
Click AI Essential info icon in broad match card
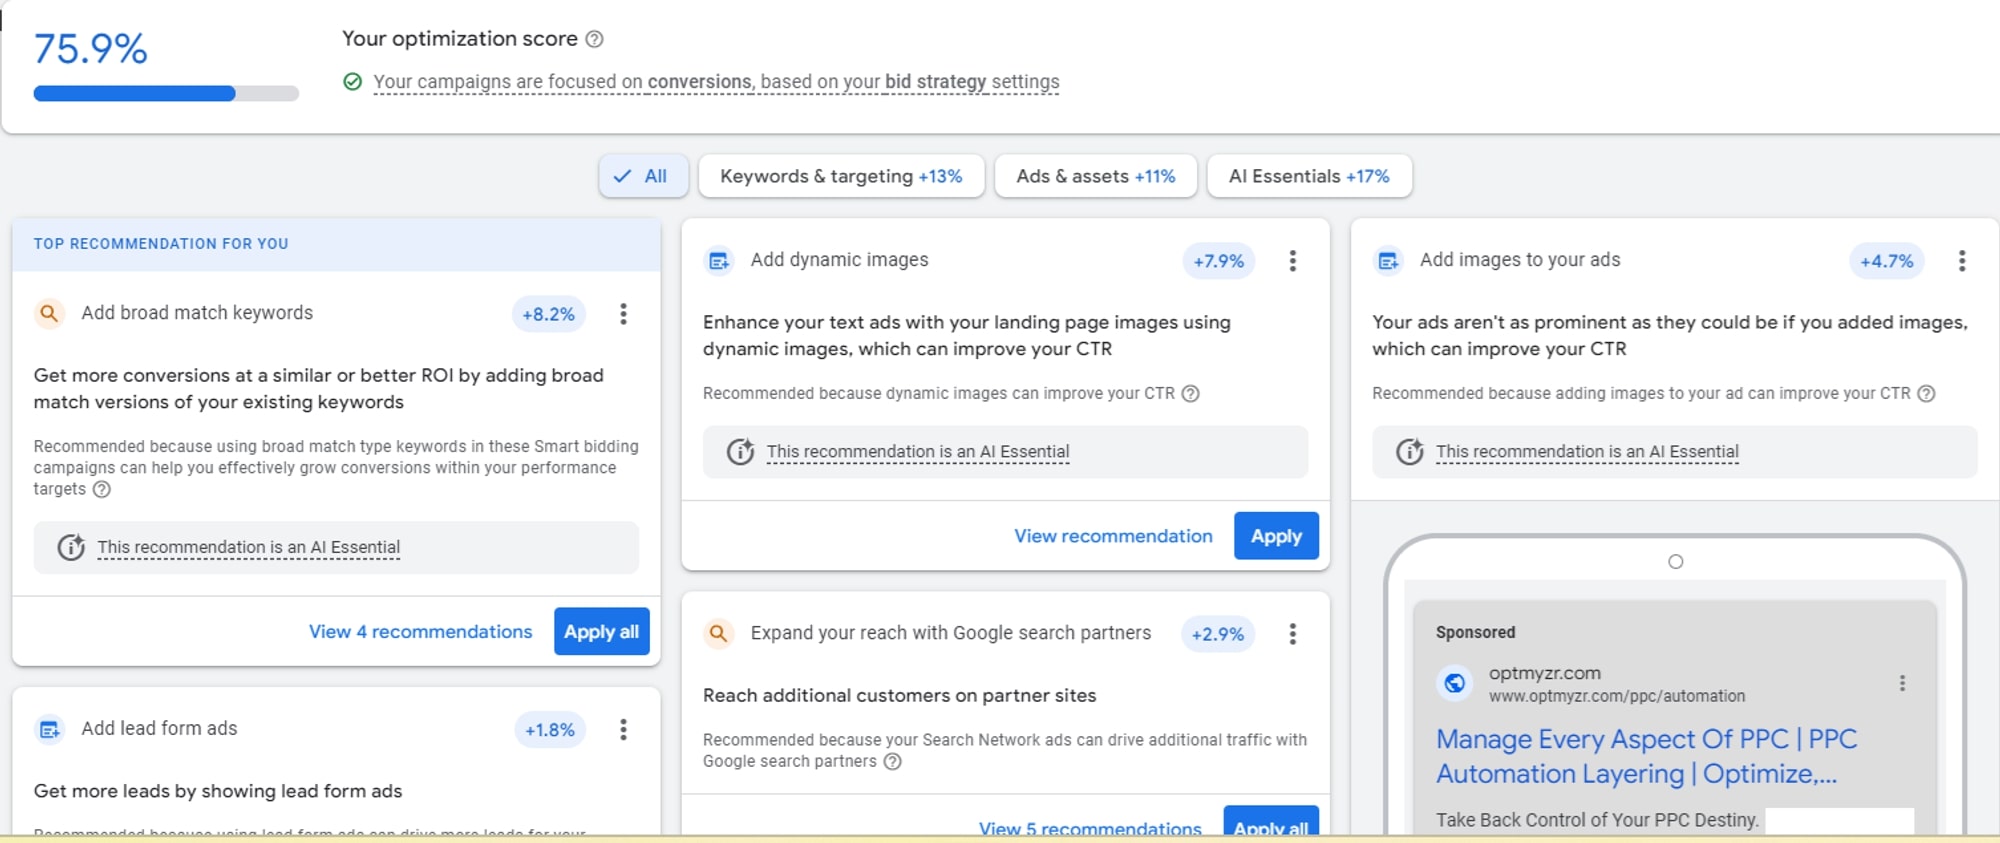point(70,547)
